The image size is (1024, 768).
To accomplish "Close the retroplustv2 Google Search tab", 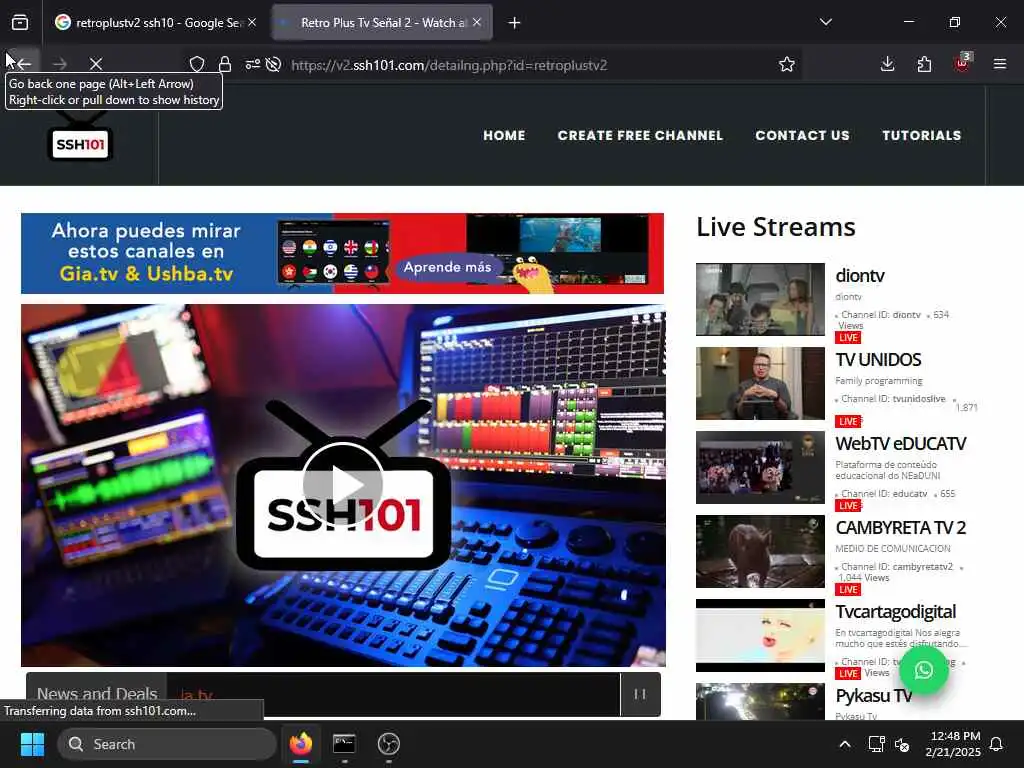I will tap(252, 22).
